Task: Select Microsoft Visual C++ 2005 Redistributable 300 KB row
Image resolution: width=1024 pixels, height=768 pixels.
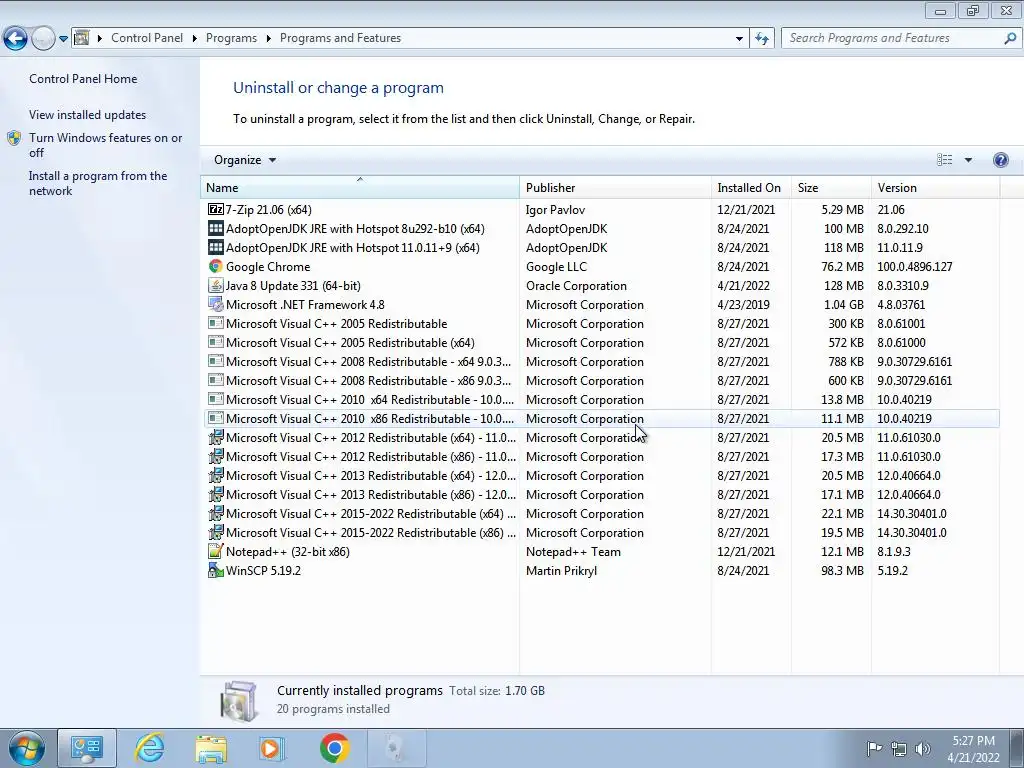Action: click(x=601, y=323)
